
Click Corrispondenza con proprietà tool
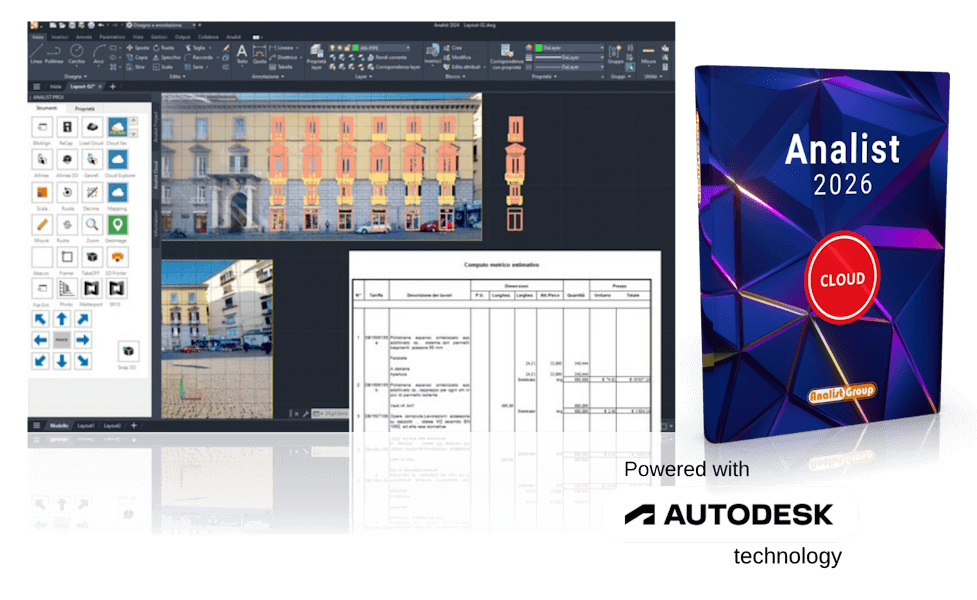click(x=507, y=56)
